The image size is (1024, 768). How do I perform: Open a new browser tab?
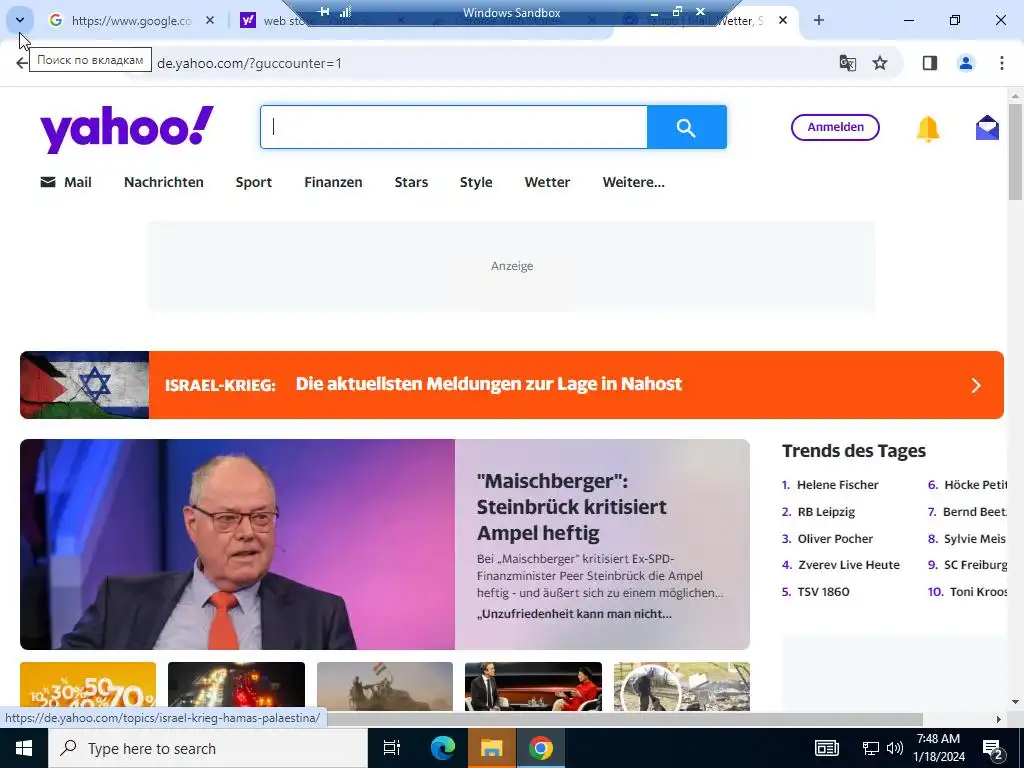(818, 21)
